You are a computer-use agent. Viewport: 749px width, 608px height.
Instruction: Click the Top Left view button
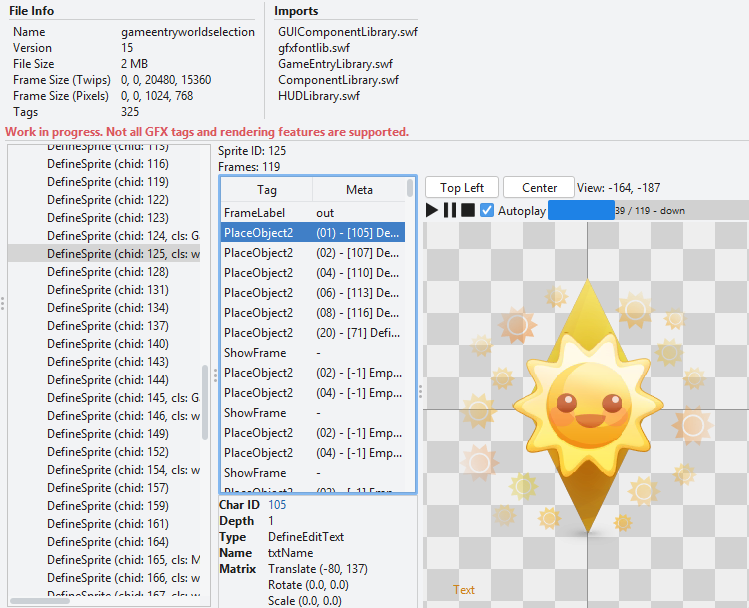point(462,187)
